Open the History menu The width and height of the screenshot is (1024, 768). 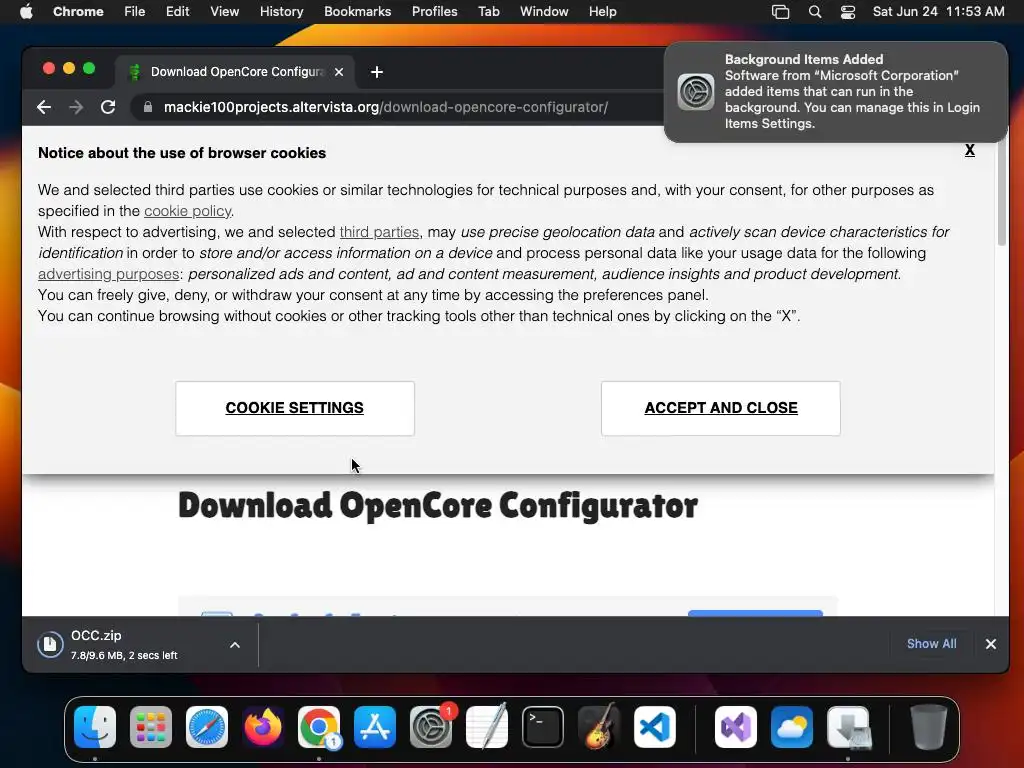[281, 12]
